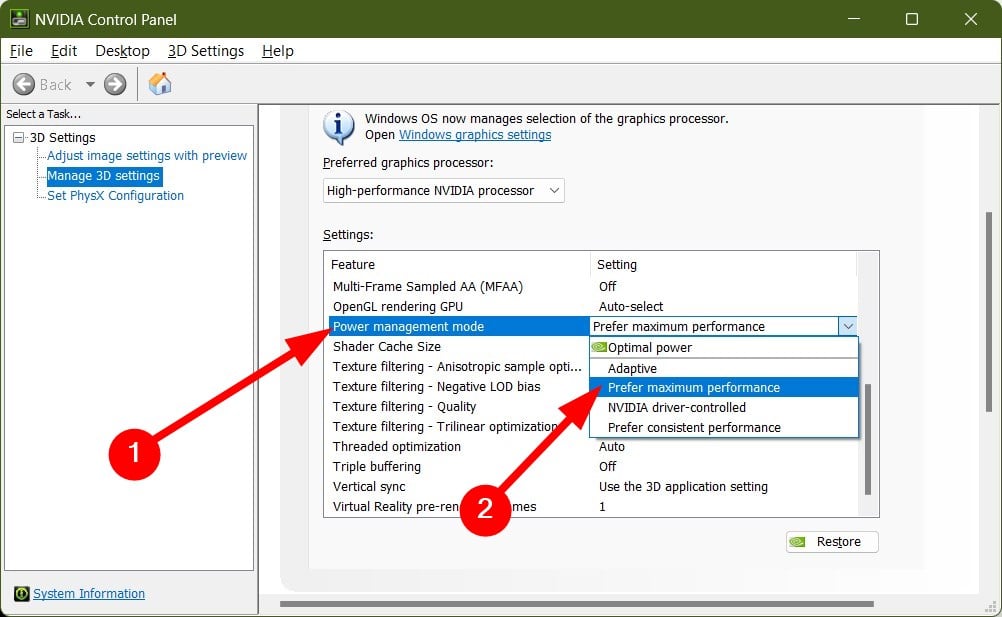Choose Adaptive power mode option

coord(723,368)
